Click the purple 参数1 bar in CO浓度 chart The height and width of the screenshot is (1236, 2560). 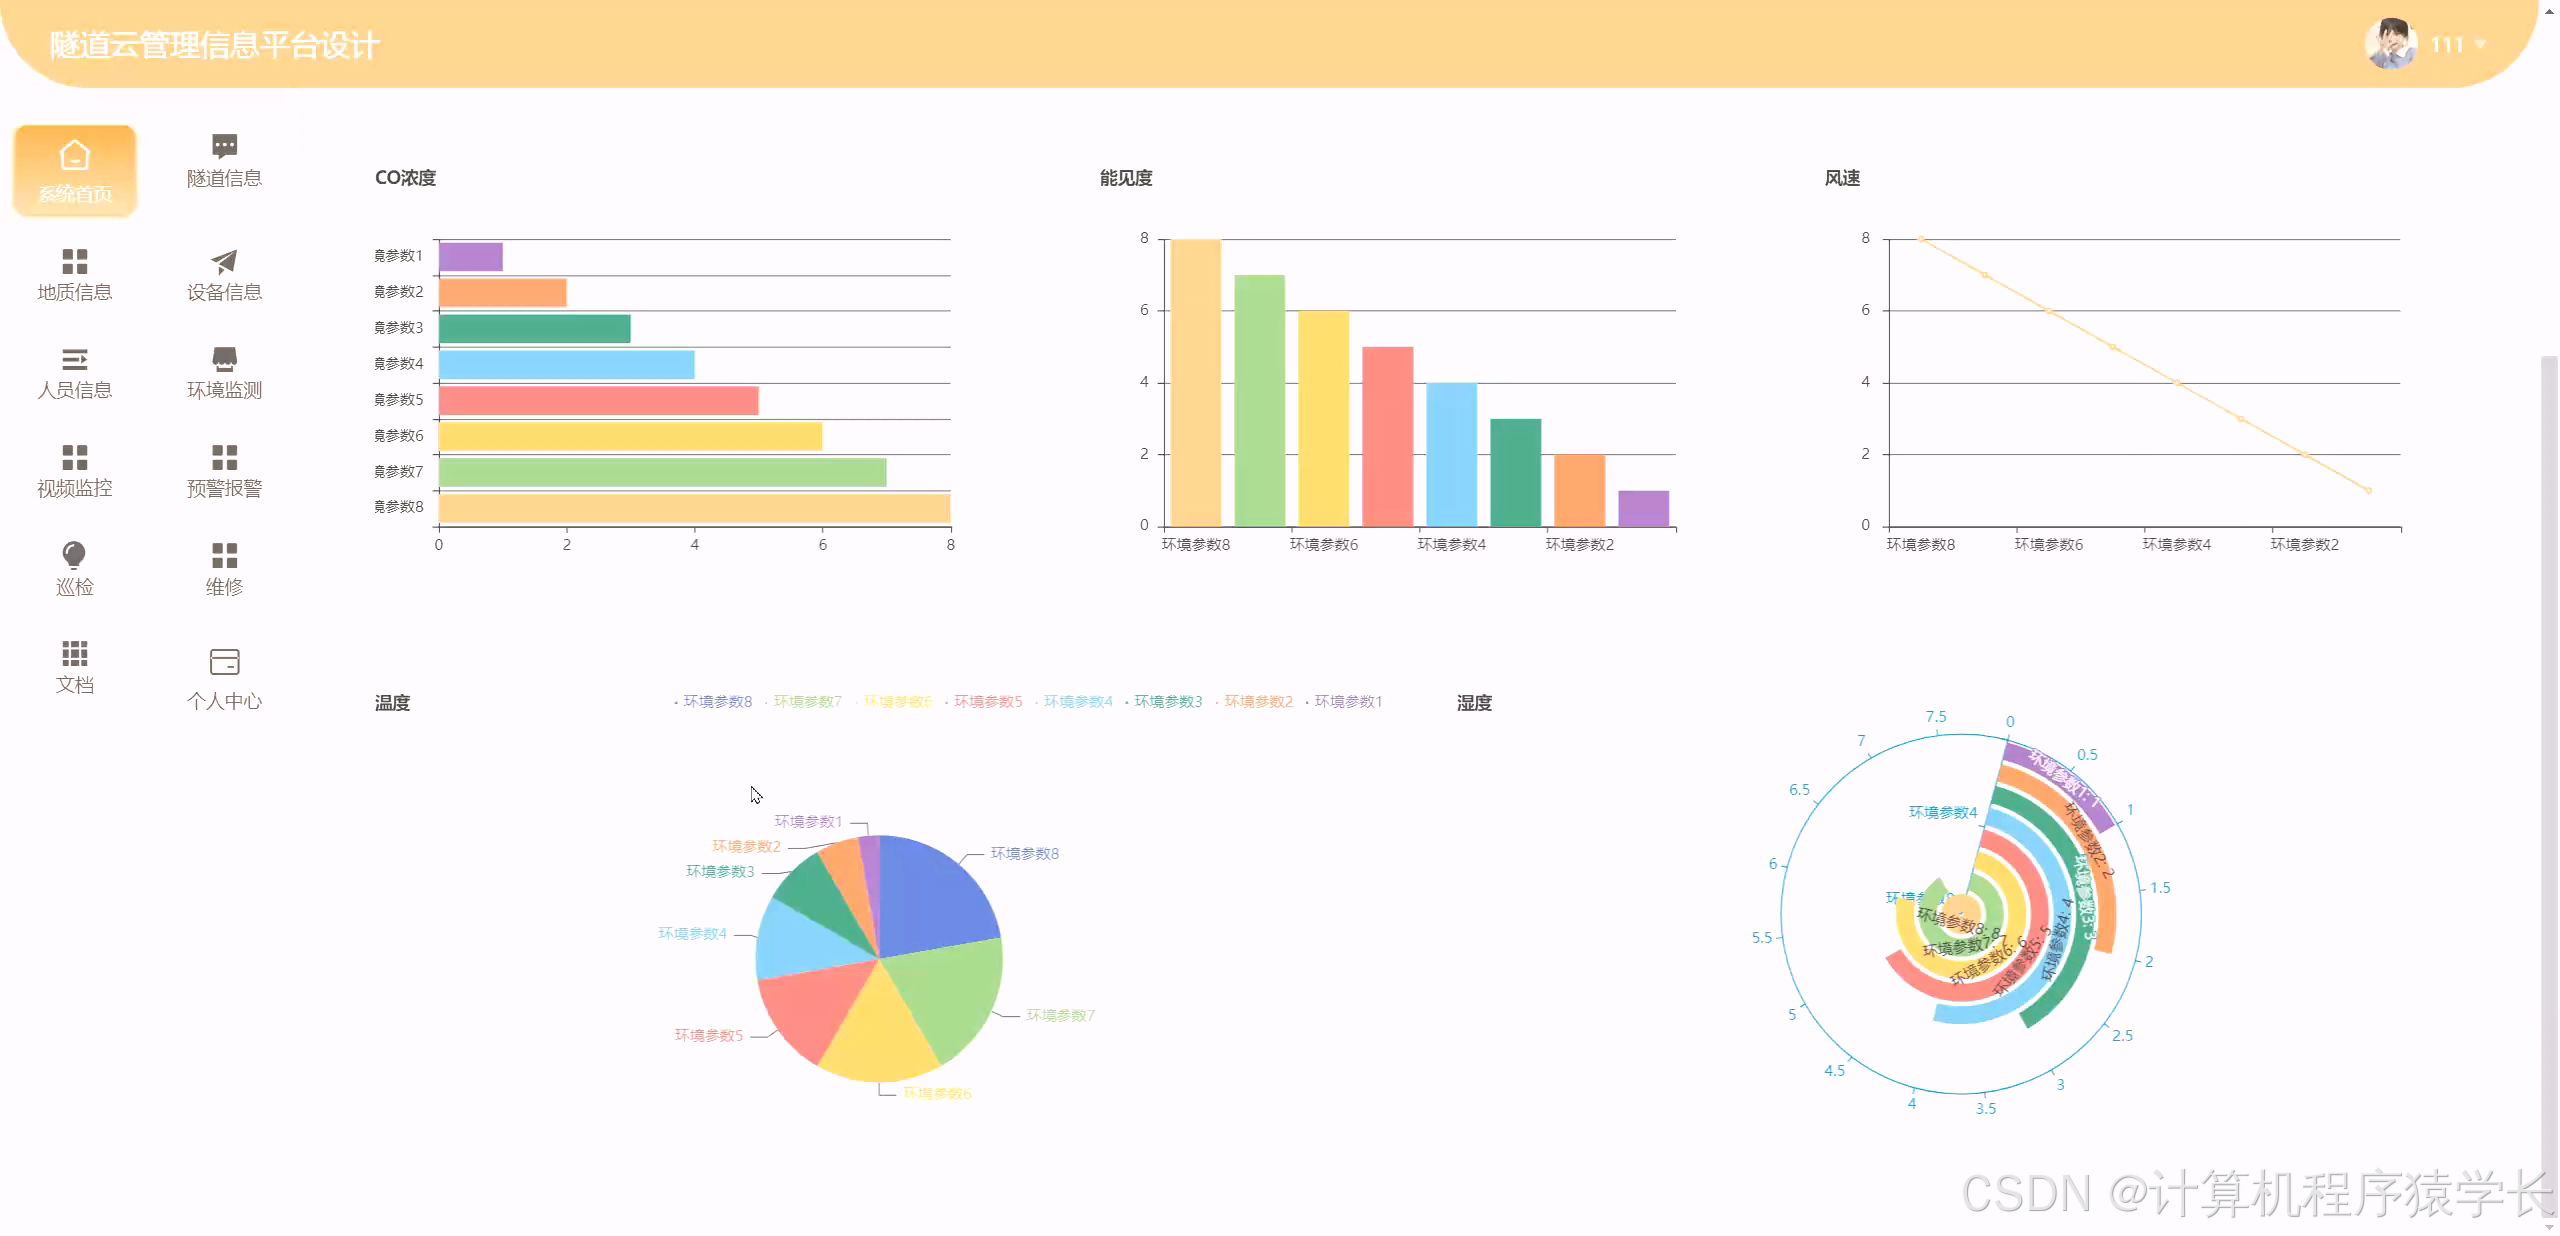(470, 257)
